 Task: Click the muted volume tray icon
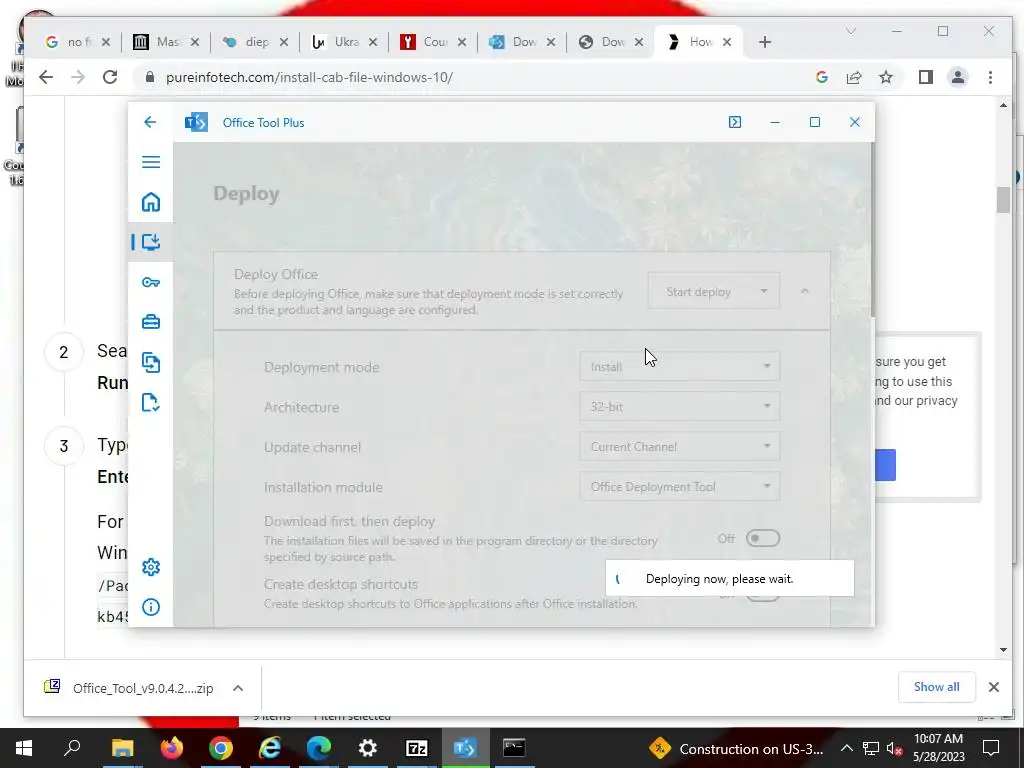895,748
